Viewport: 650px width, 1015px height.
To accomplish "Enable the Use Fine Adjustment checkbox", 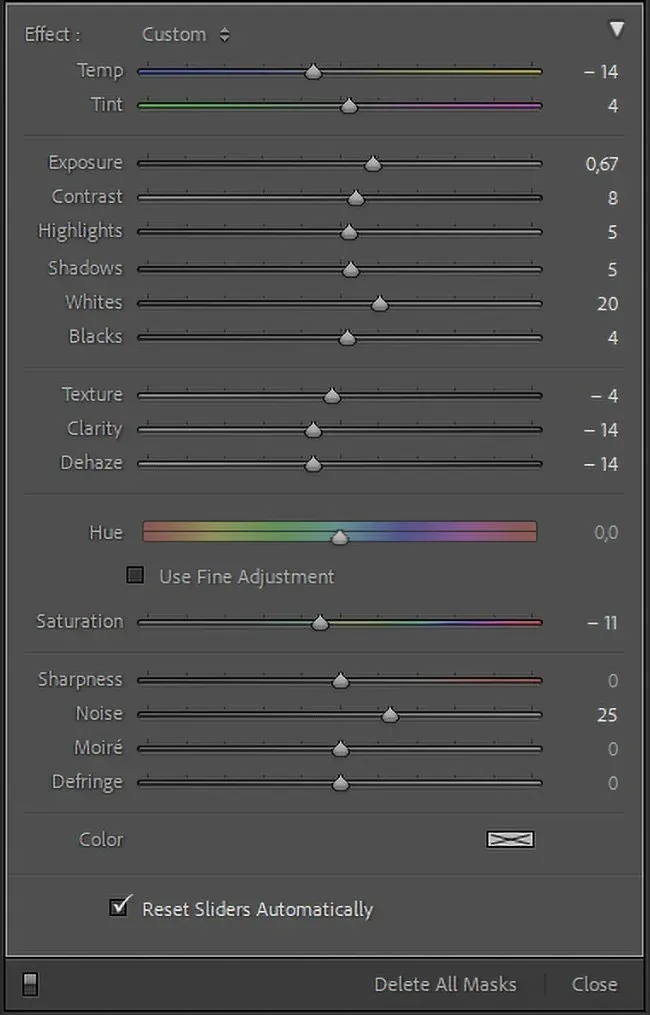I will pos(135,575).
